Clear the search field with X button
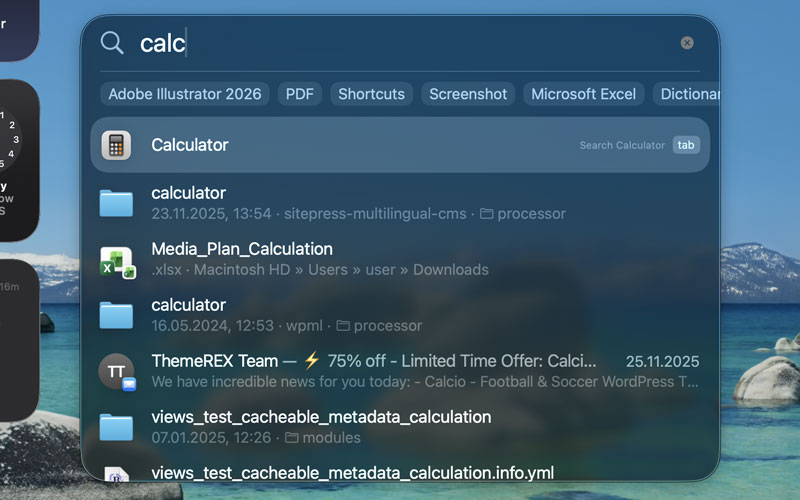This screenshot has height=500, width=800. click(687, 43)
